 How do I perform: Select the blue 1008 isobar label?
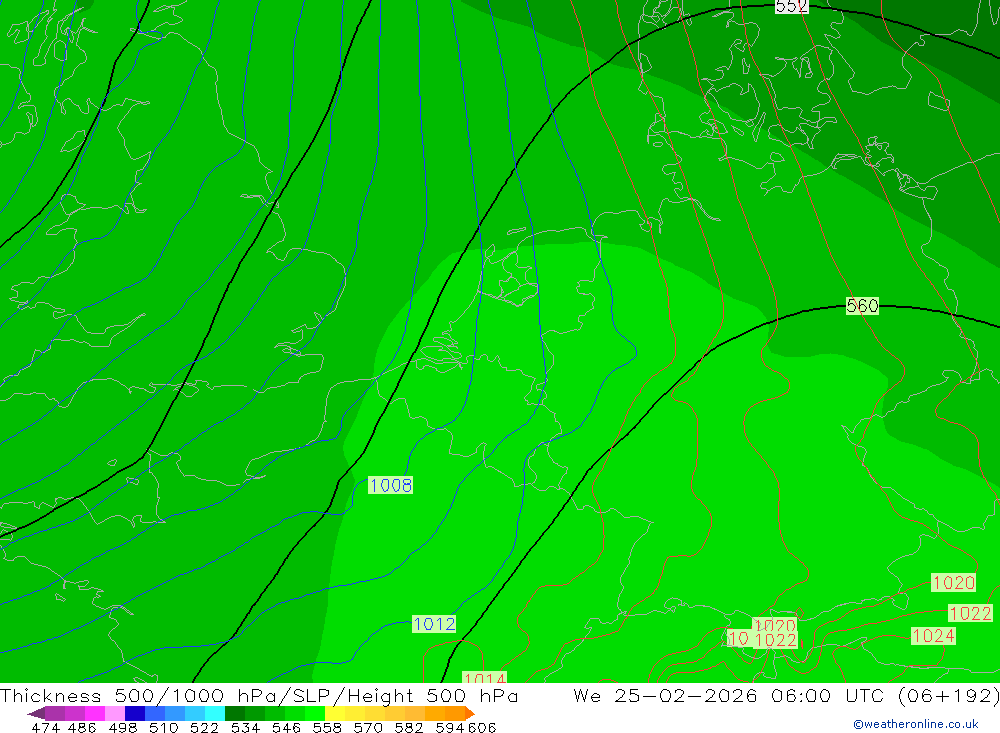click(390, 485)
